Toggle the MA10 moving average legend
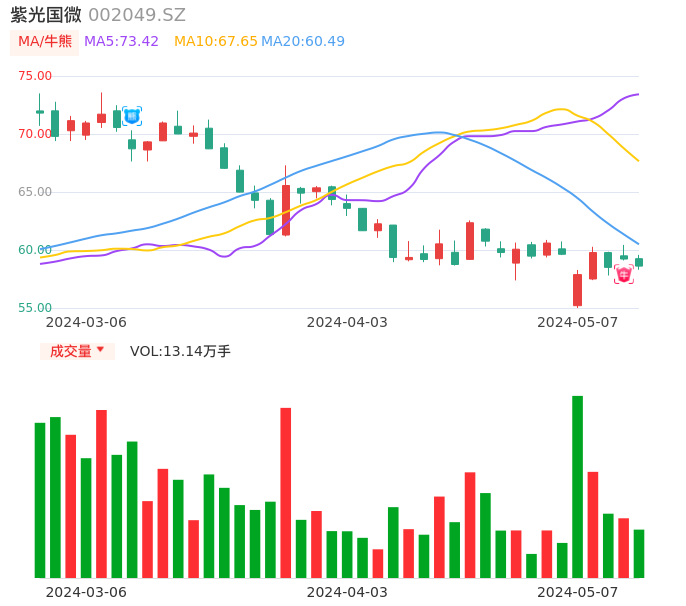686x606 pixels. 215,42
